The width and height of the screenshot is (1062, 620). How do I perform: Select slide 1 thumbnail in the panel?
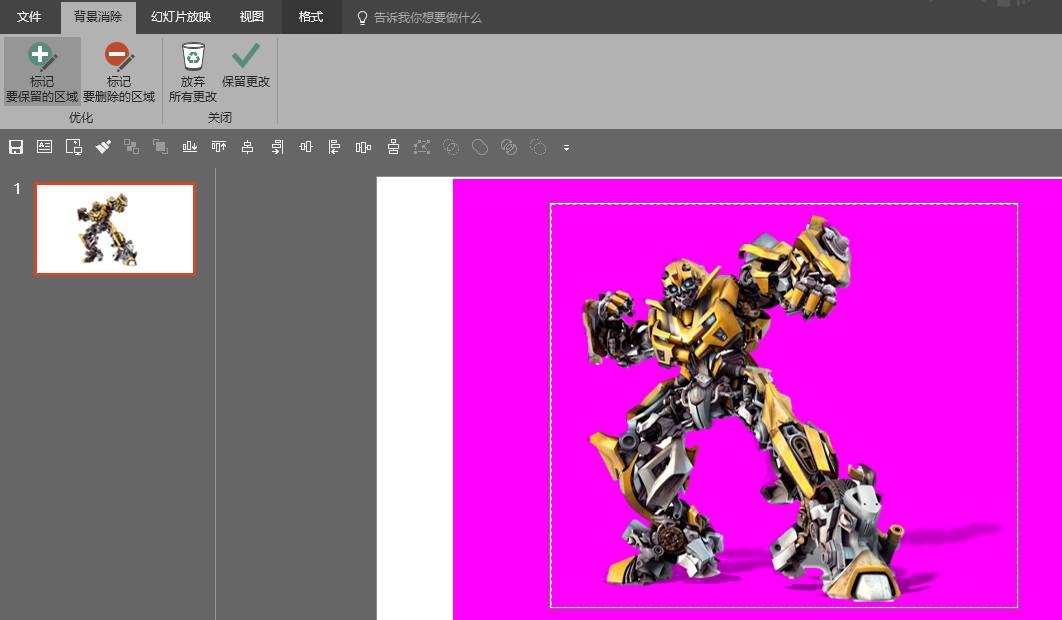coord(115,229)
